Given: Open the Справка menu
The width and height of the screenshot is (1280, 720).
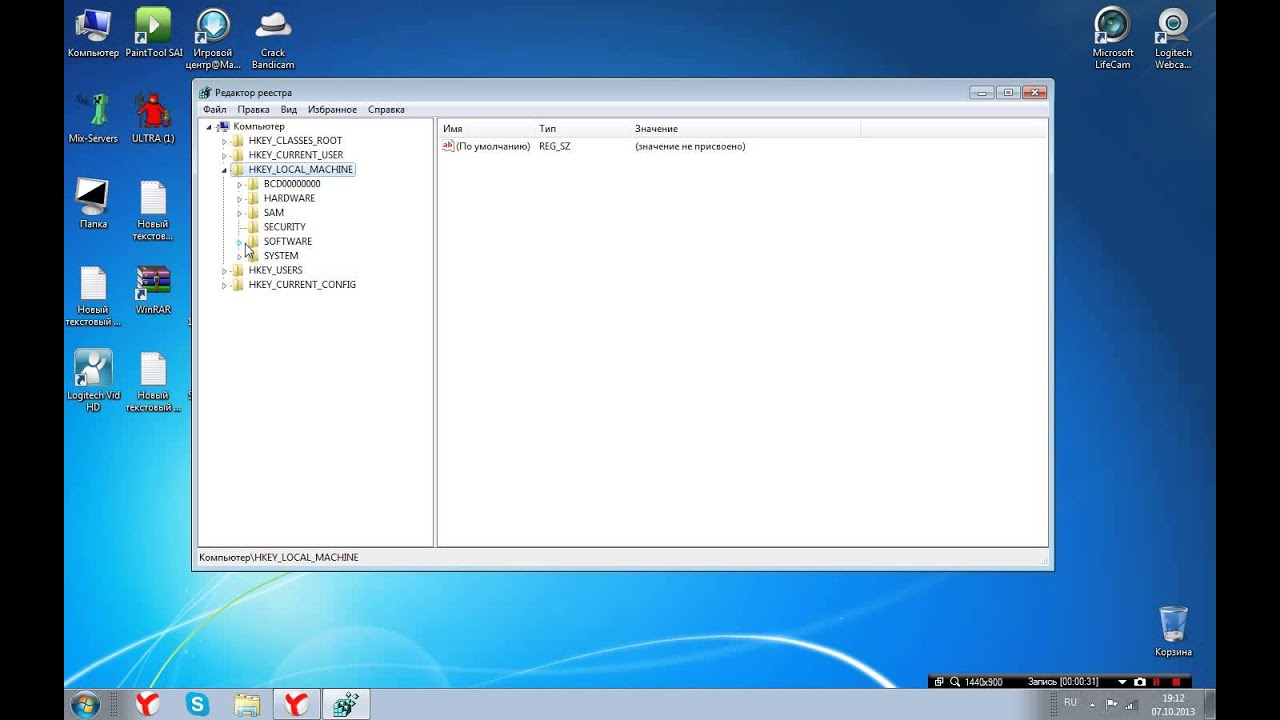Looking at the screenshot, I should click(x=386, y=109).
